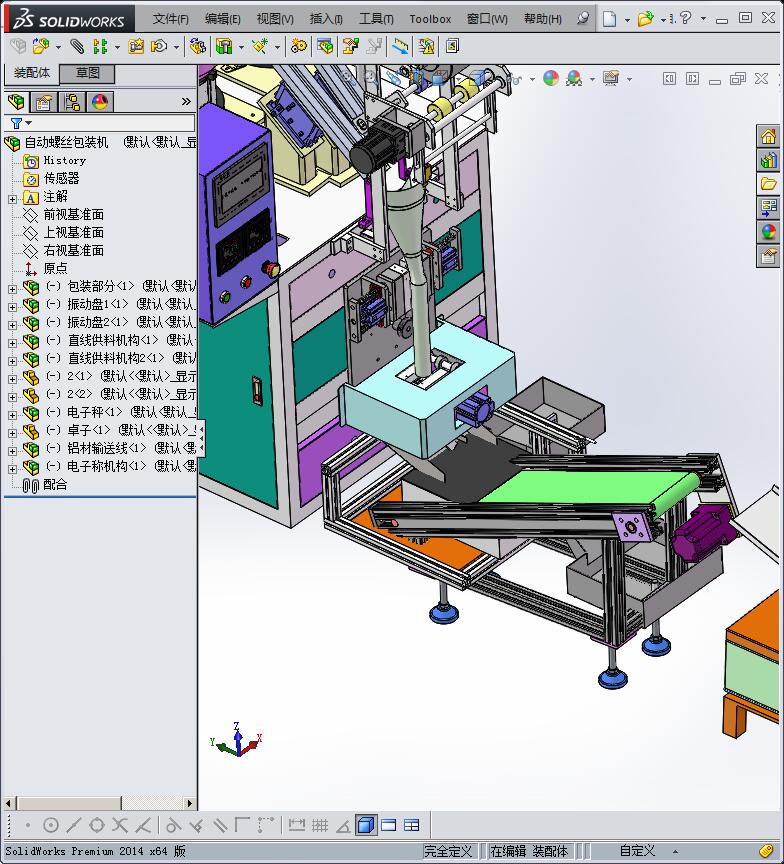Open the FeatureManager design tree tab icon

pos(17,102)
